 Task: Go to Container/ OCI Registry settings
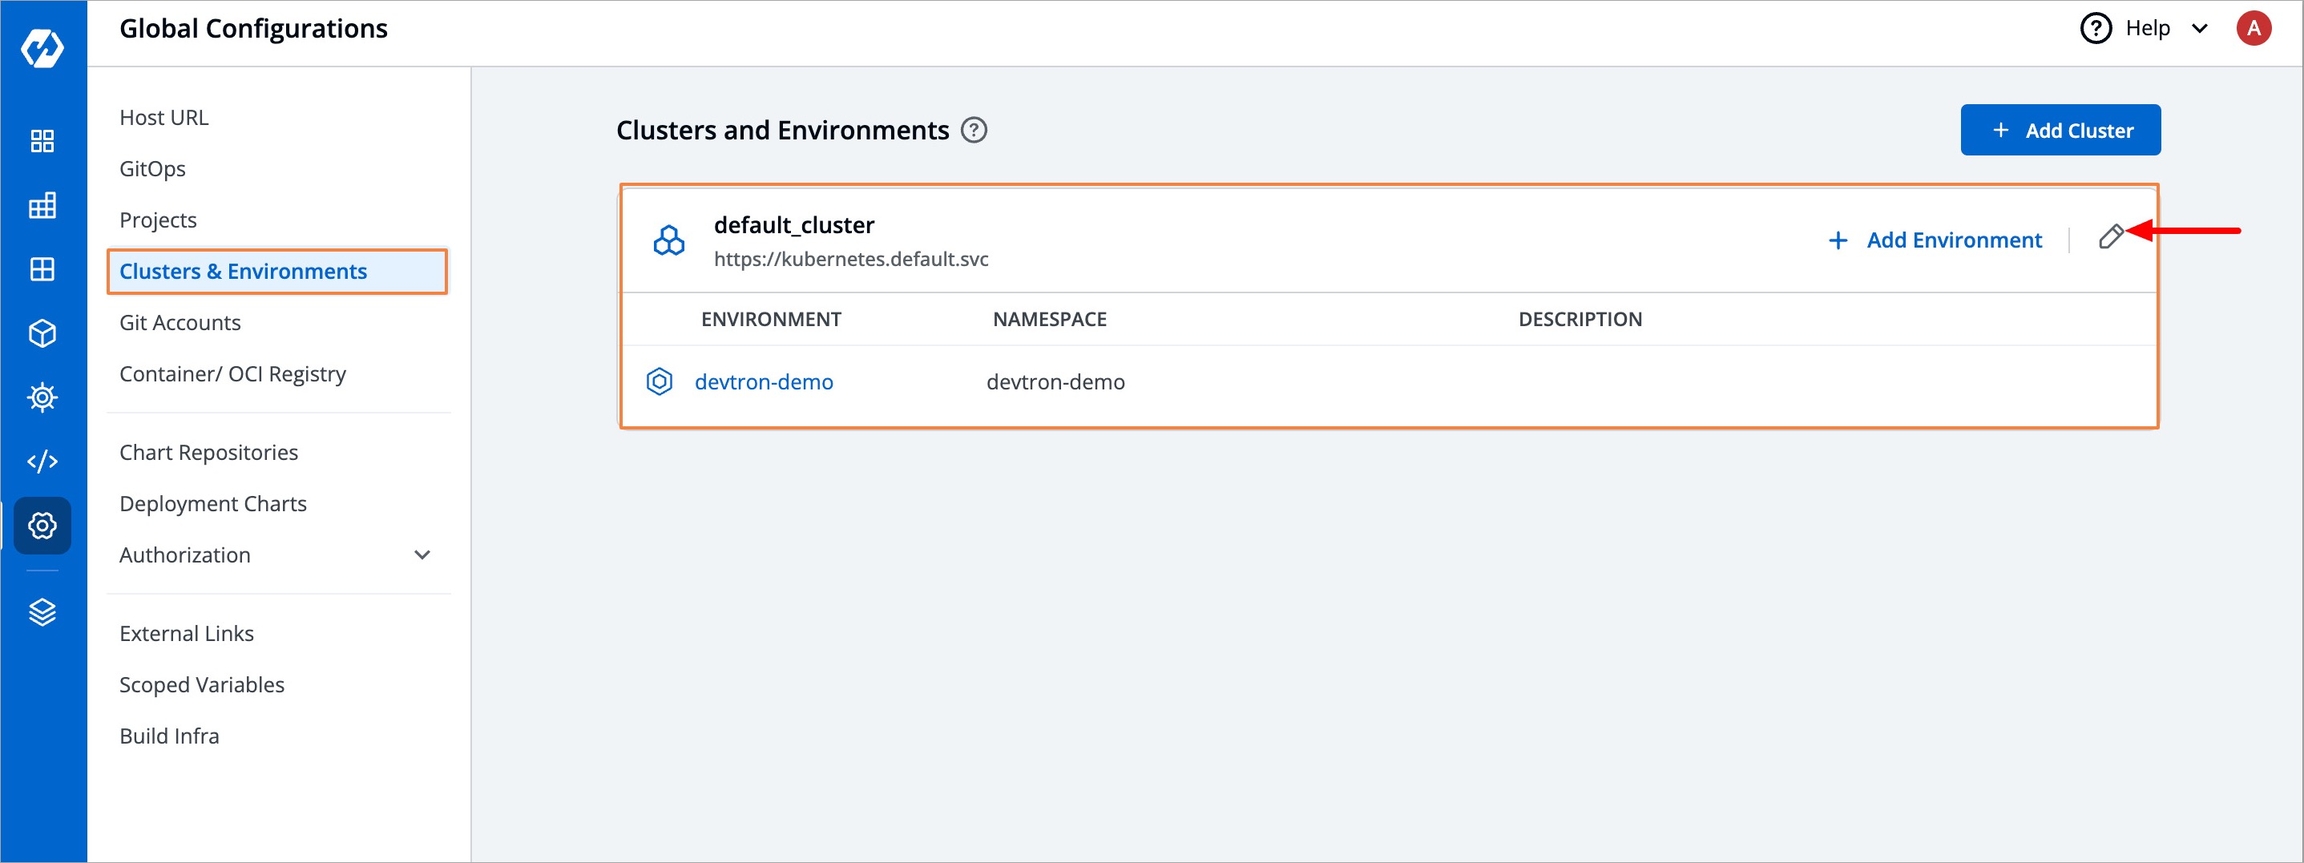[x=232, y=374]
